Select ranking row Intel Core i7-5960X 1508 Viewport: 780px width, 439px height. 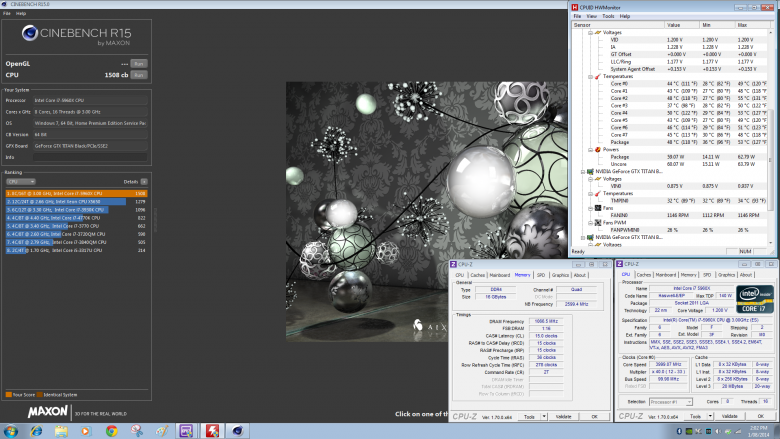tap(77, 193)
